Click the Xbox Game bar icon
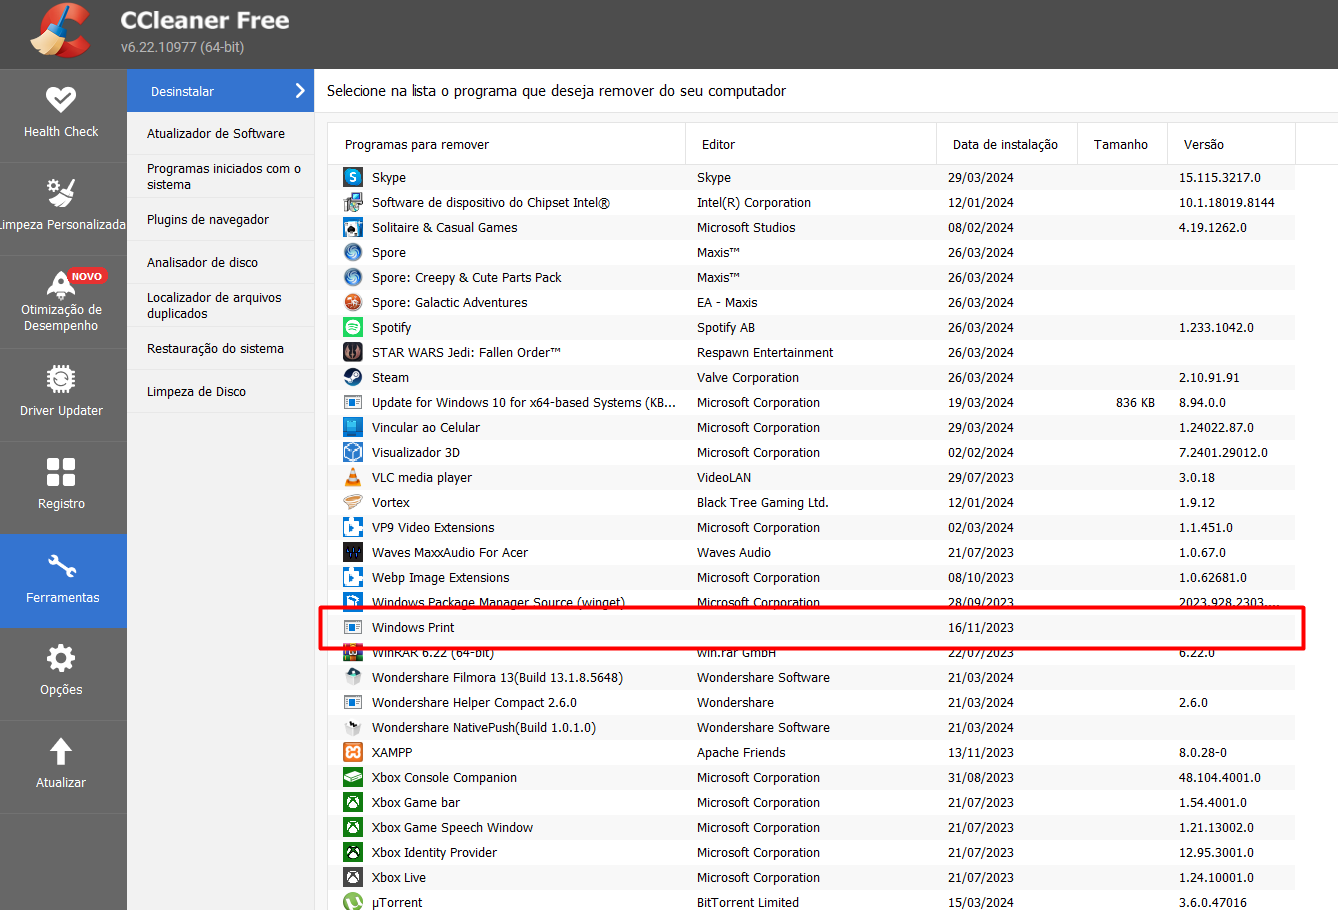 [x=353, y=802]
